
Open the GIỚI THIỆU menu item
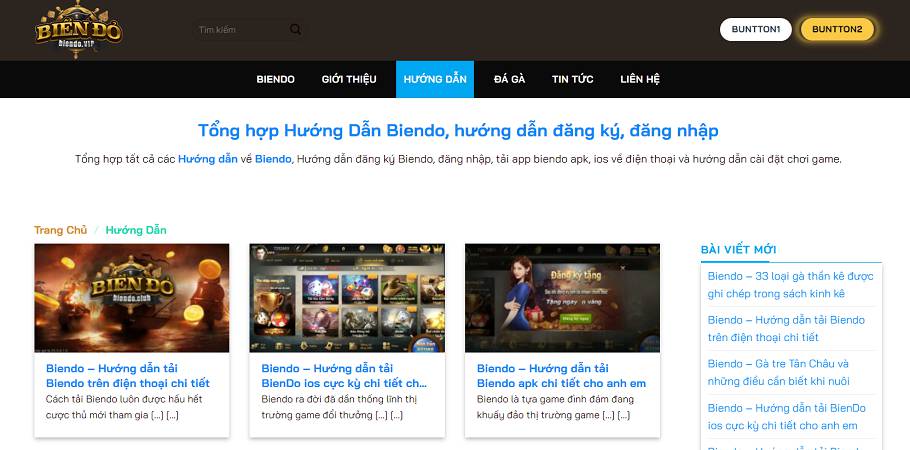click(x=349, y=80)
